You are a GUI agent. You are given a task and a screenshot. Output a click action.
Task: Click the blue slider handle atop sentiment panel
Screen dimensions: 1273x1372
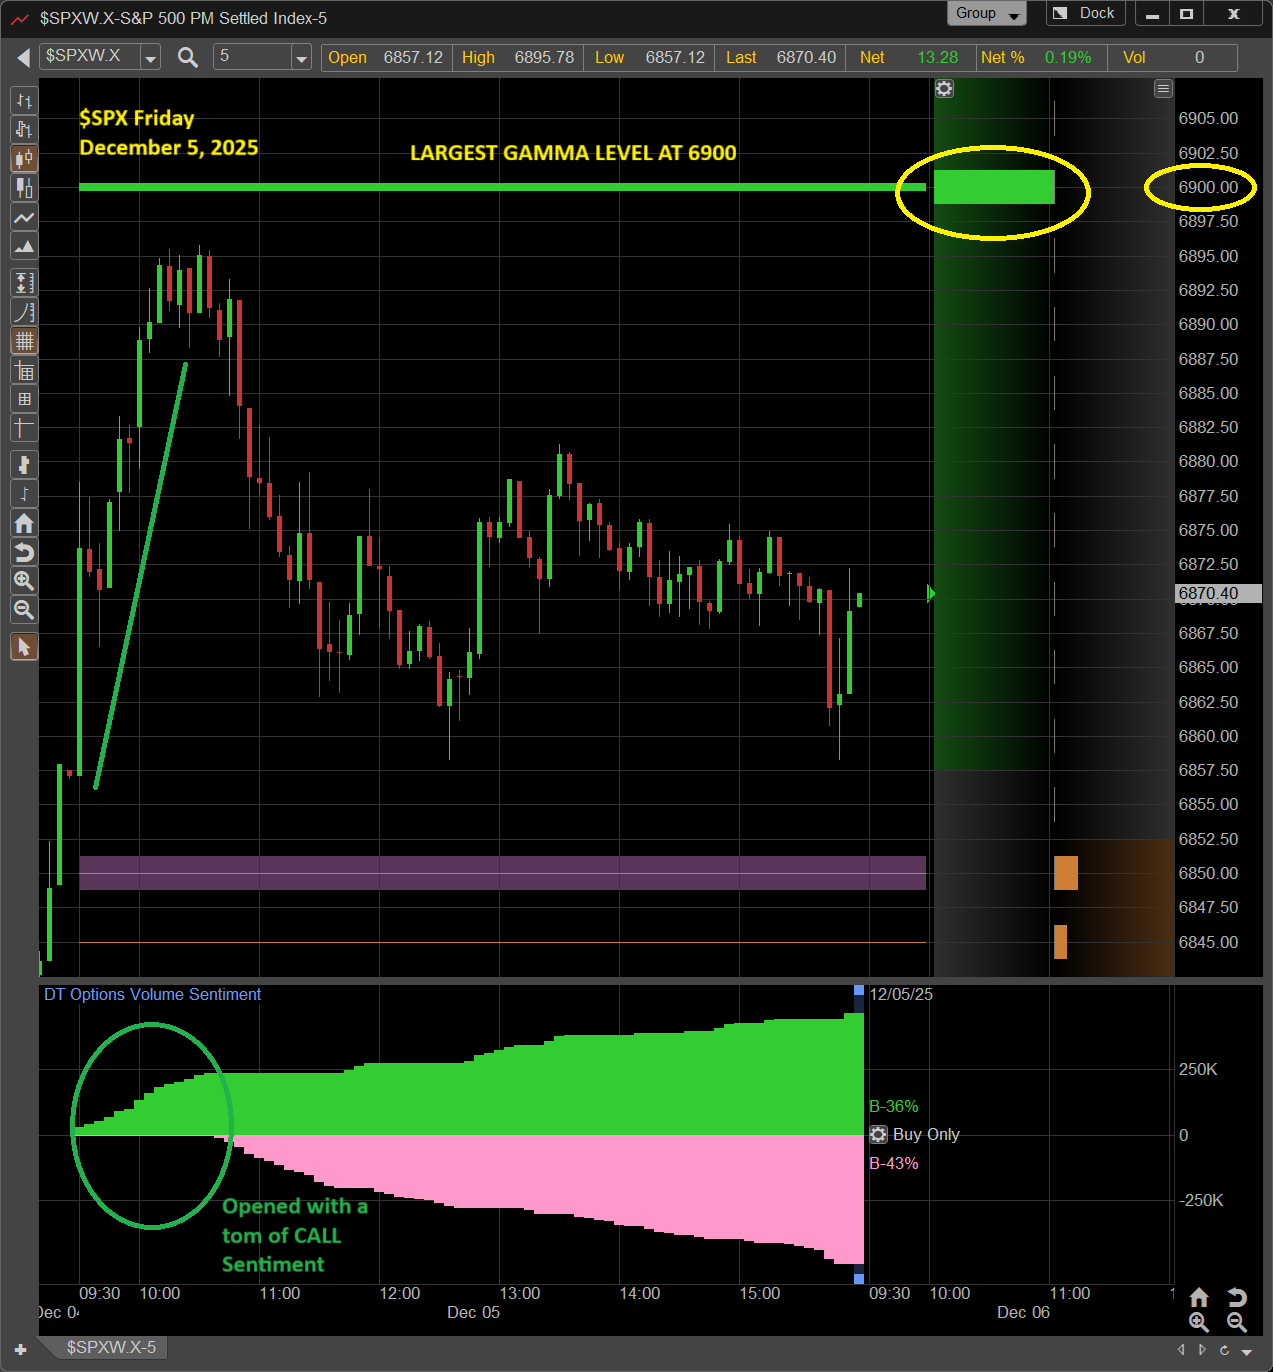858,990
